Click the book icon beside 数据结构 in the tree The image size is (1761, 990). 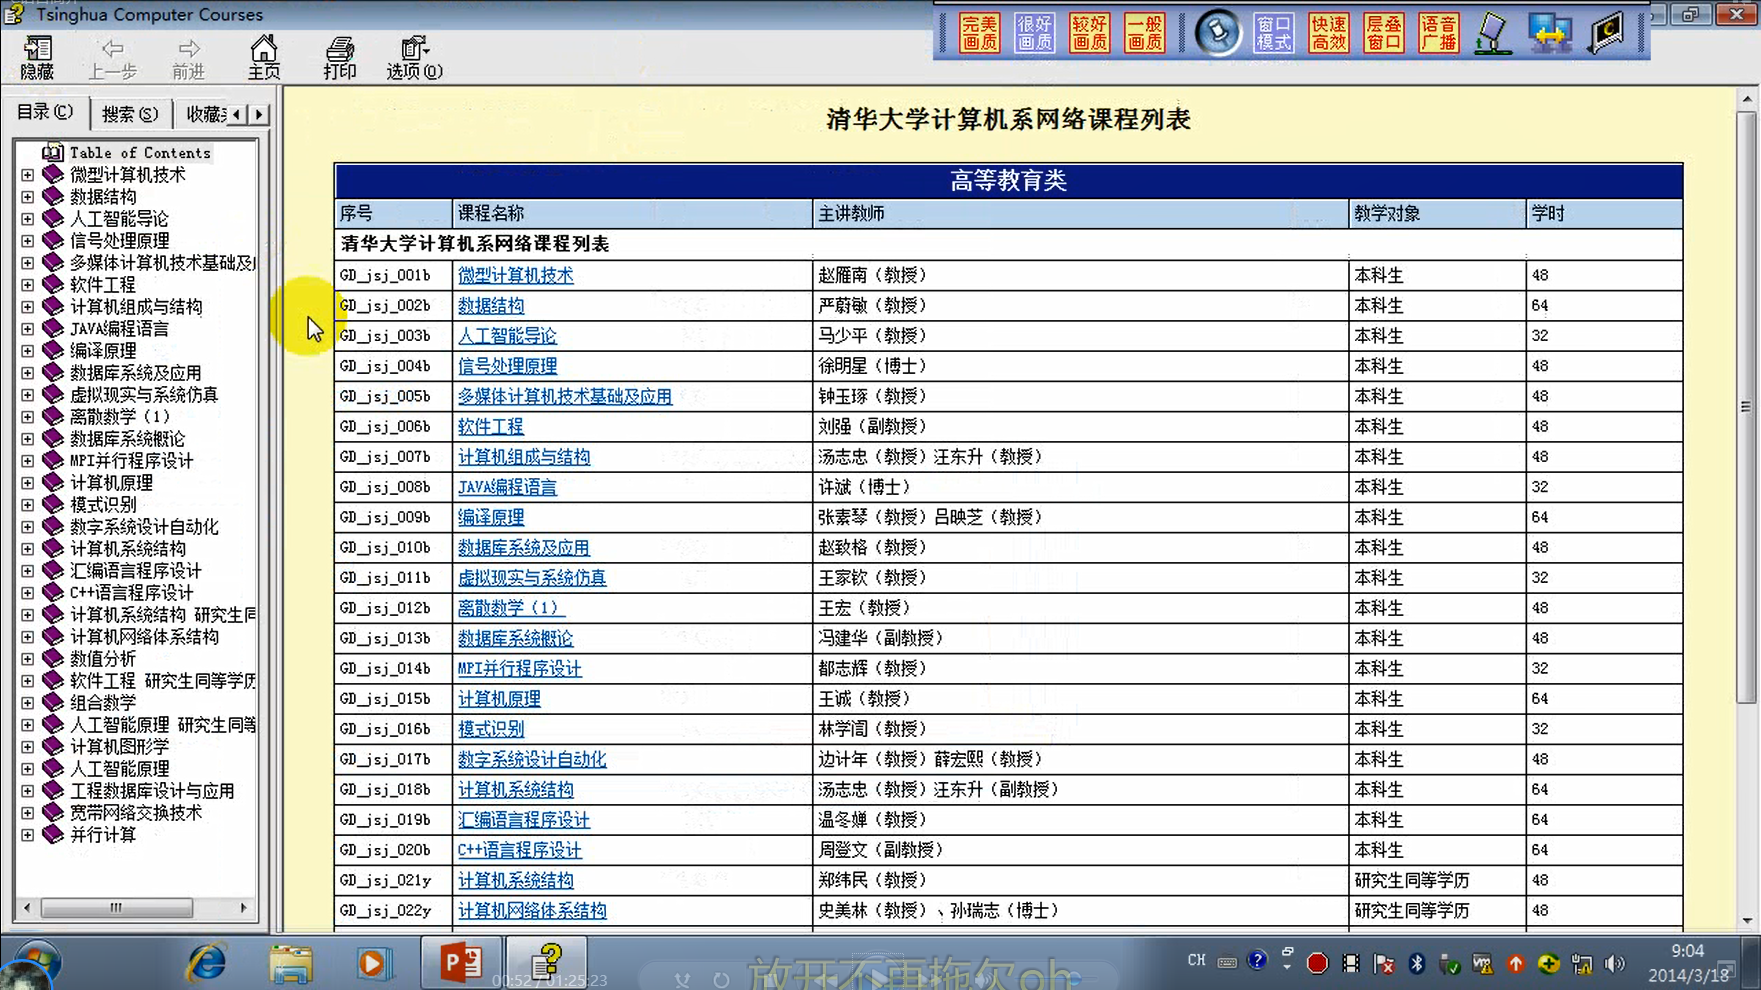[53, 197]
